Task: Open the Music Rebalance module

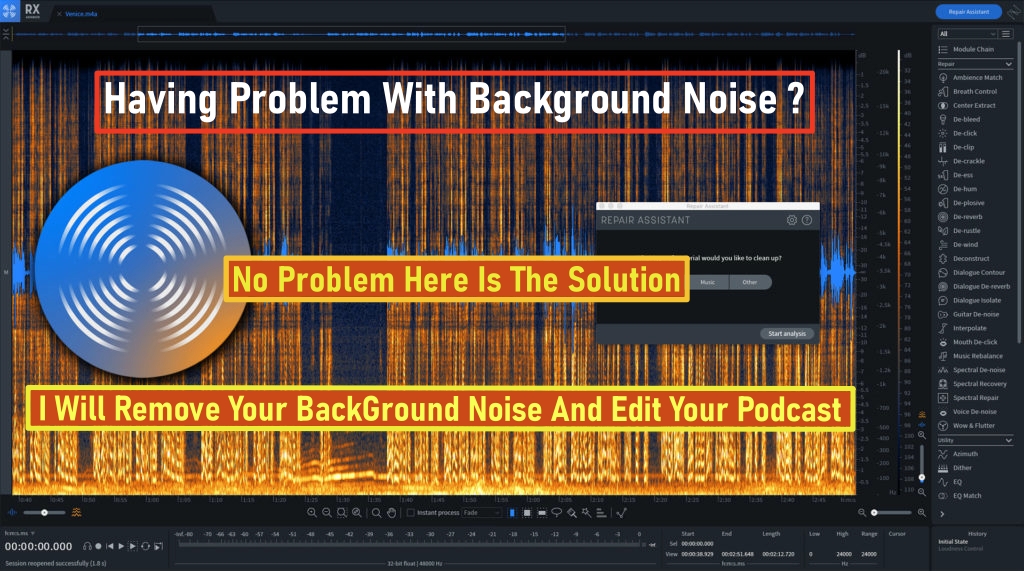Action: pyautogui.click(x=970, y=356)
